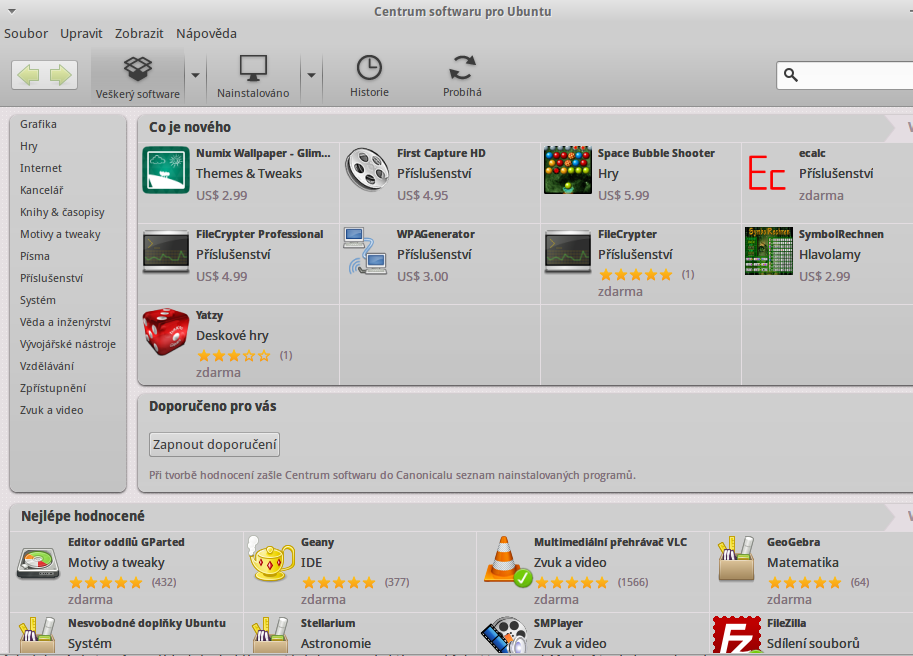Open the Space Bubble Shooter icon
Screen dimensions: 913x656
coord(568,170)
